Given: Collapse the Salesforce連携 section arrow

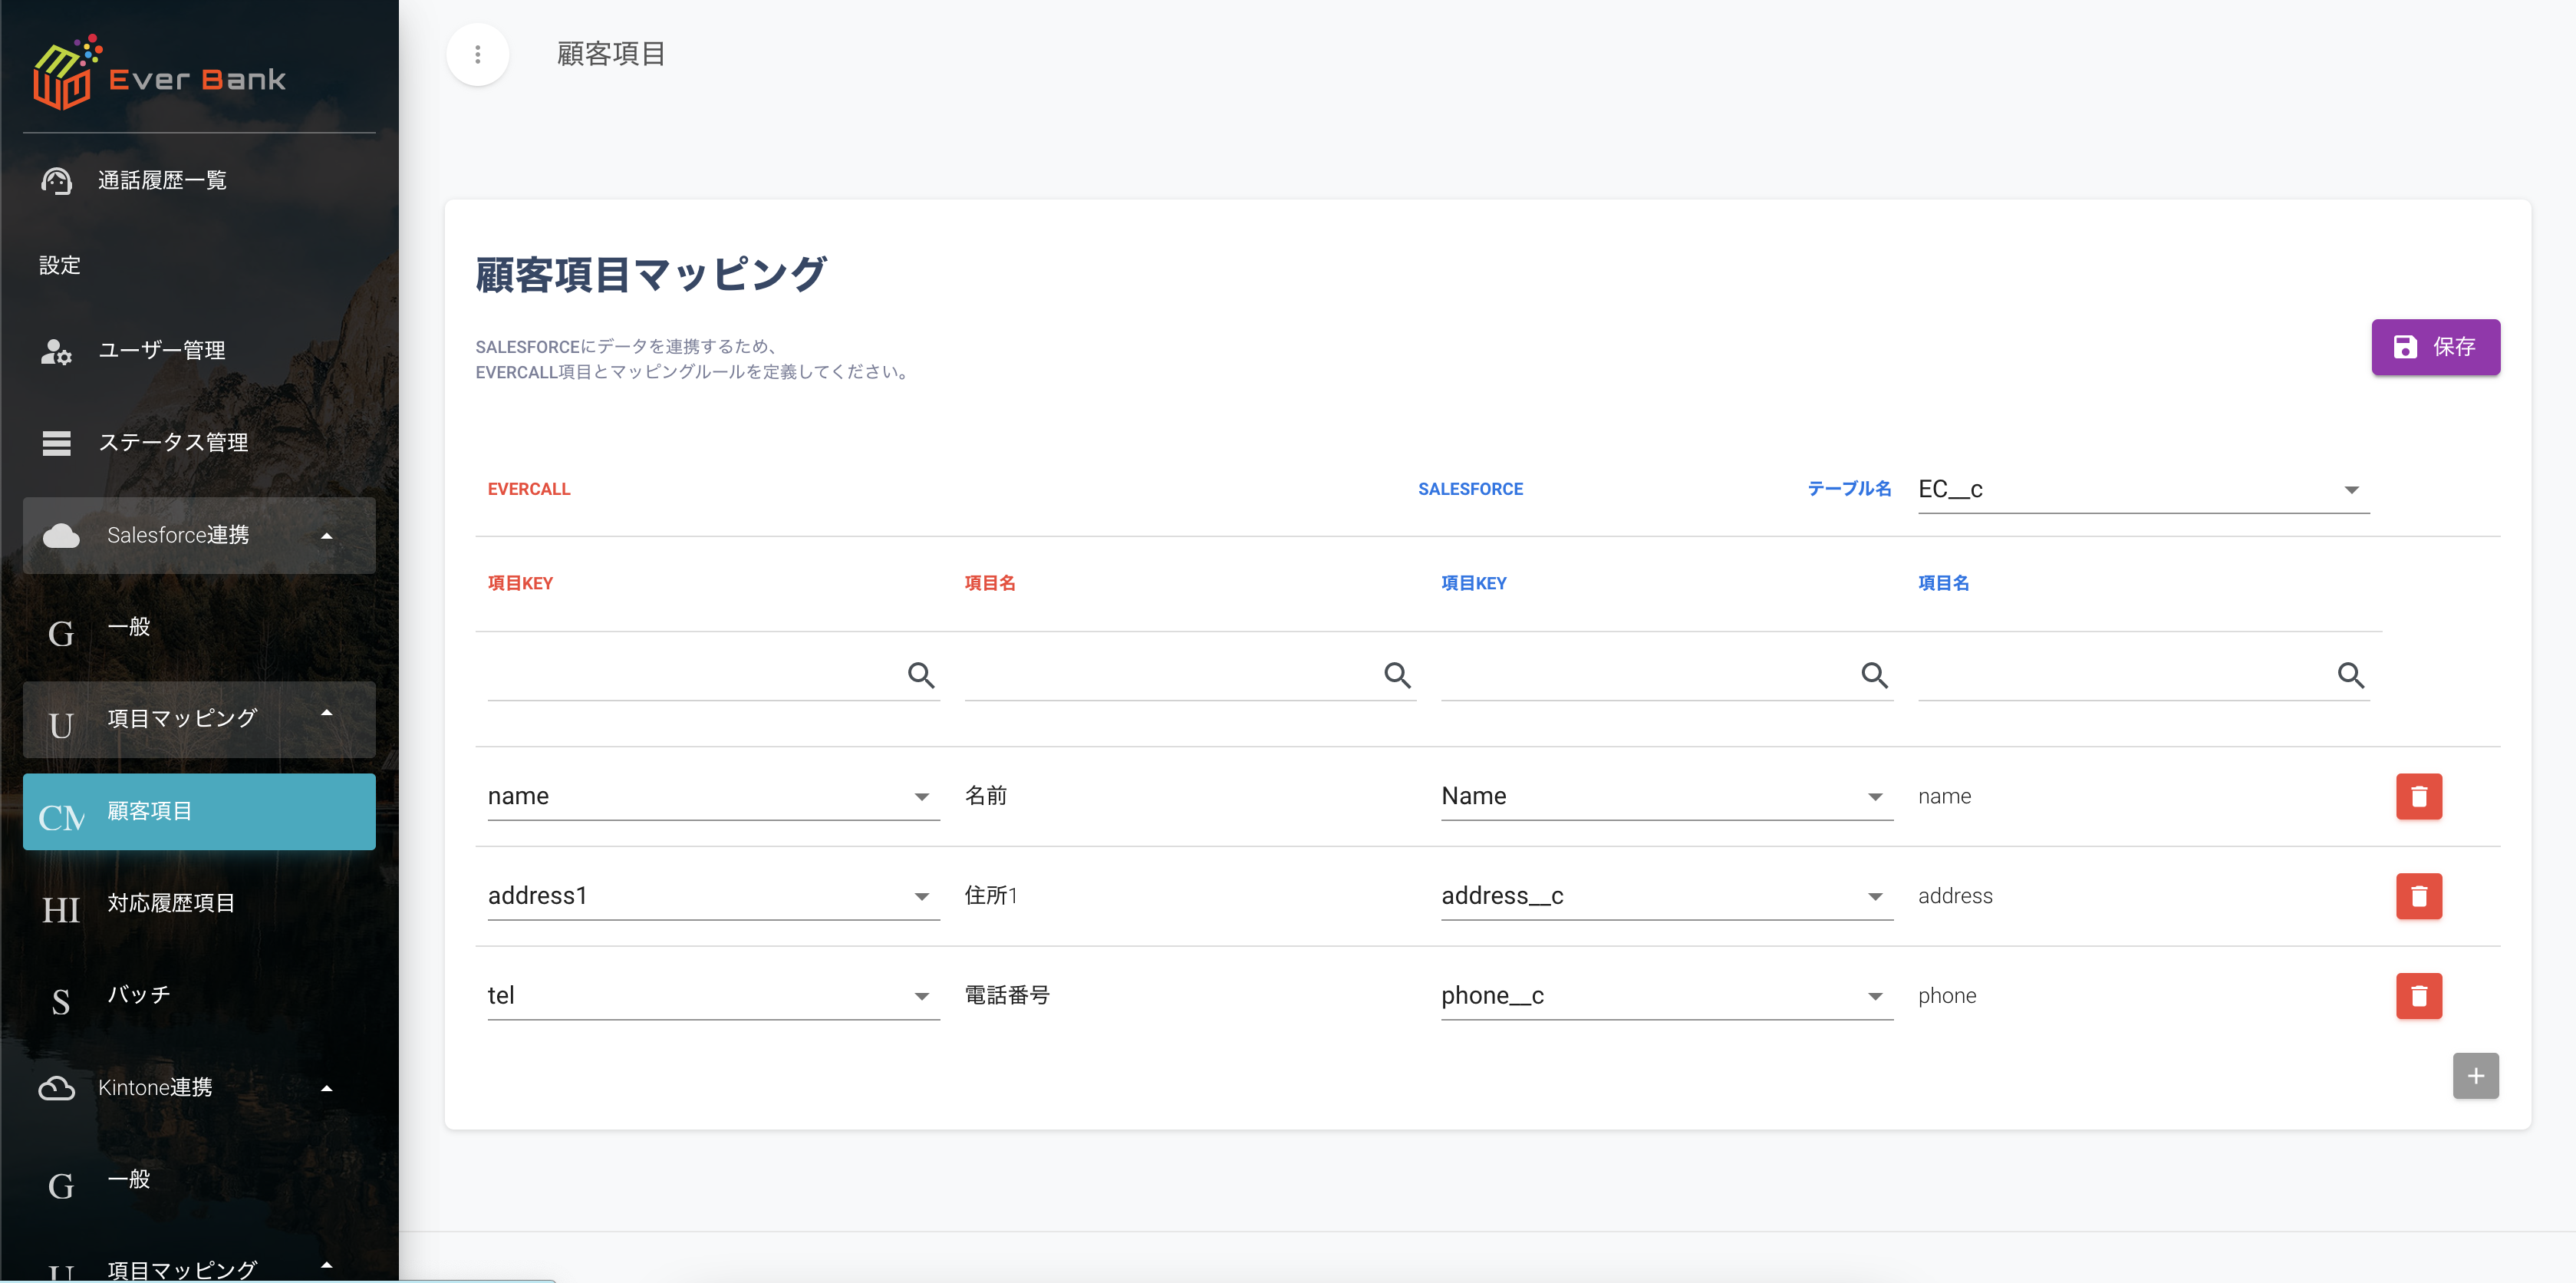Looking at the screenshot, I should tap(326, 536).
